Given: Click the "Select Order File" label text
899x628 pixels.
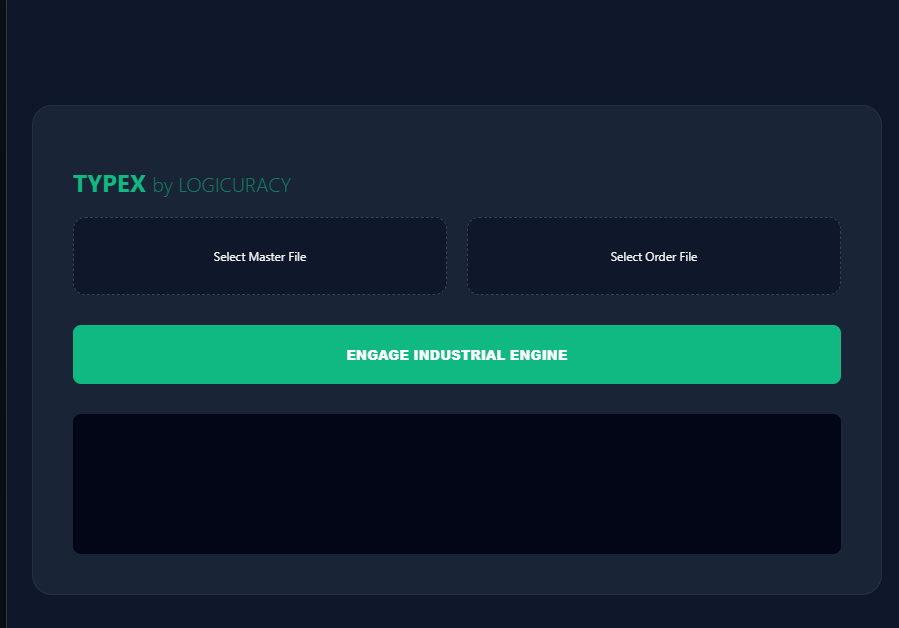Looking at the screenshot, I should pos(653,257).
